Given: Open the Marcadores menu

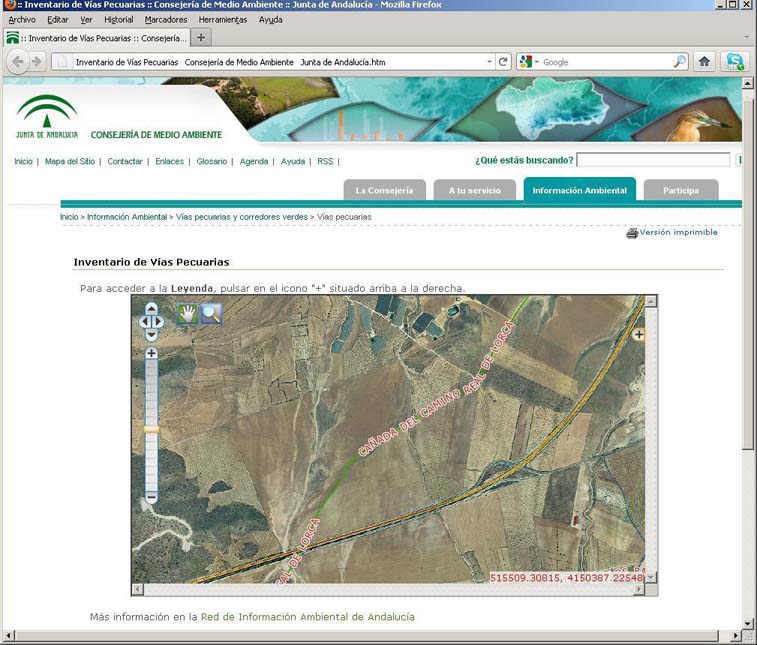Looking at the screenshot, I should [x=165, y=19].
